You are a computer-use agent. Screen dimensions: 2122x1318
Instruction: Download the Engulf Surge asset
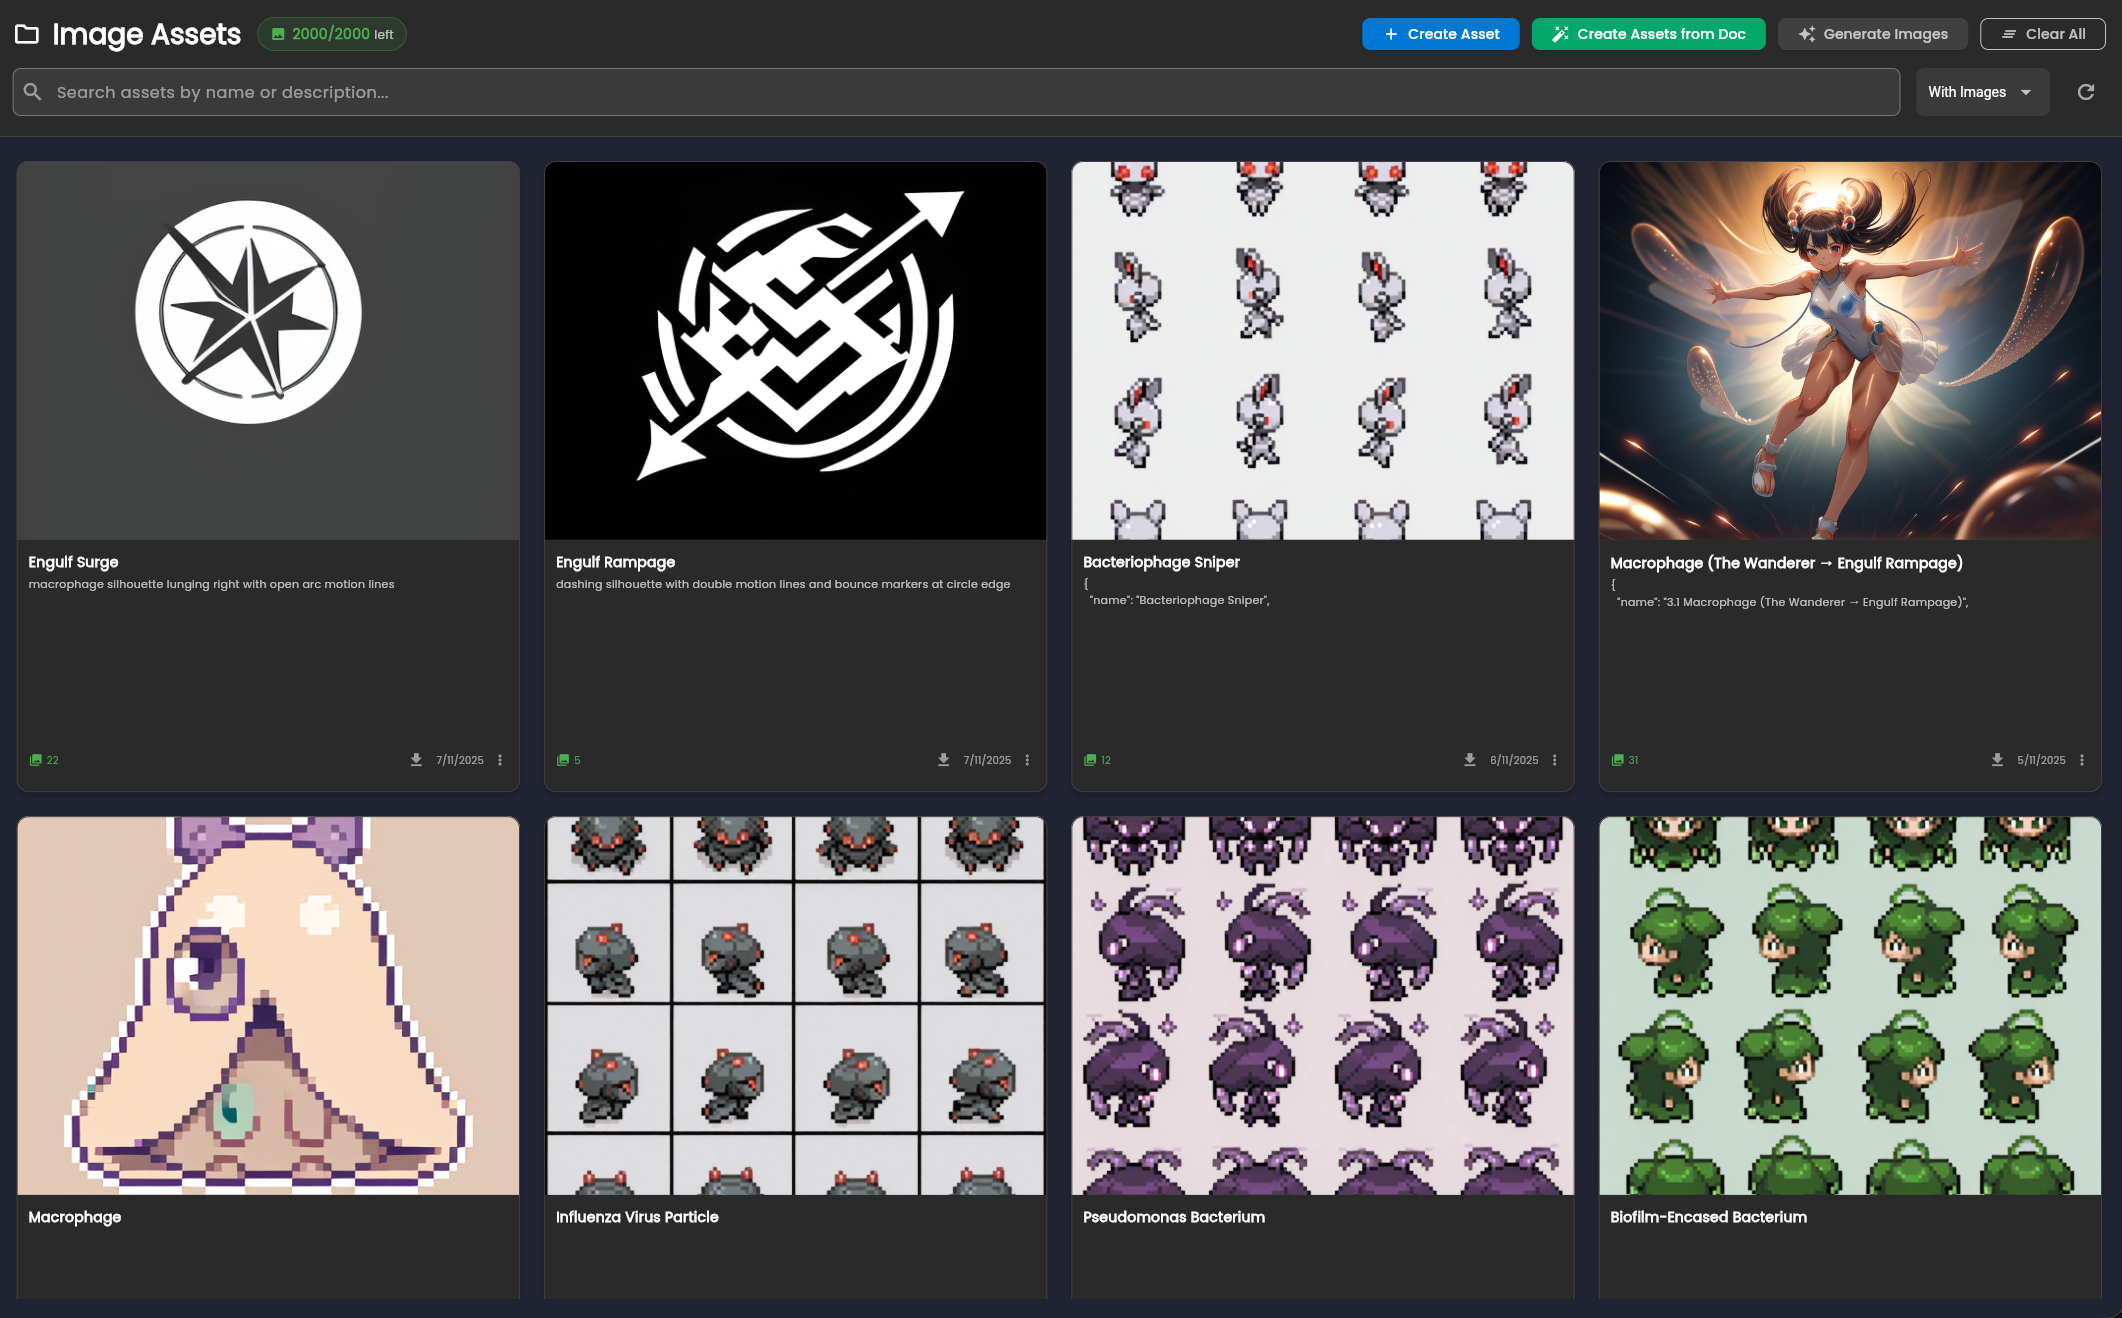click(416, 759)
